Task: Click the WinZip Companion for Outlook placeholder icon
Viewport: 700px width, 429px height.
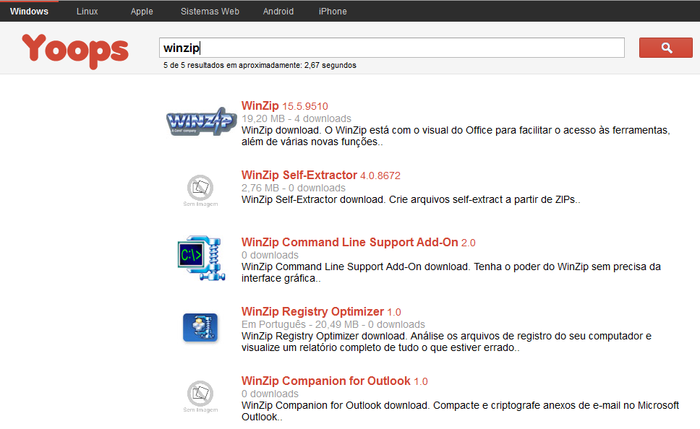Action: [200, 396]
